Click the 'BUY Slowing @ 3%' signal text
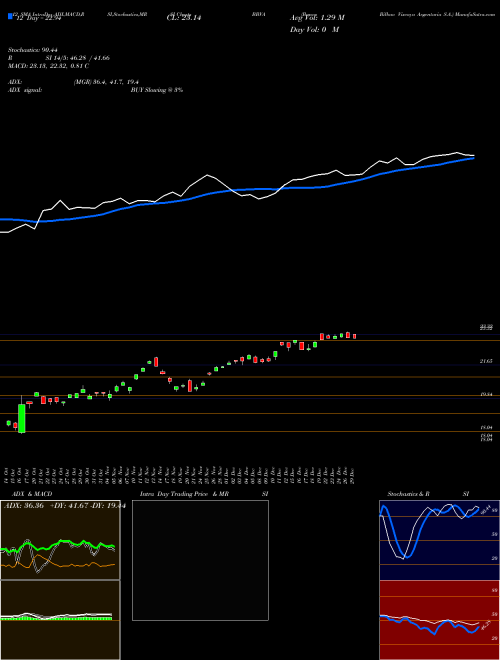This screenshot has height=660, width=500. click(157, 90)
